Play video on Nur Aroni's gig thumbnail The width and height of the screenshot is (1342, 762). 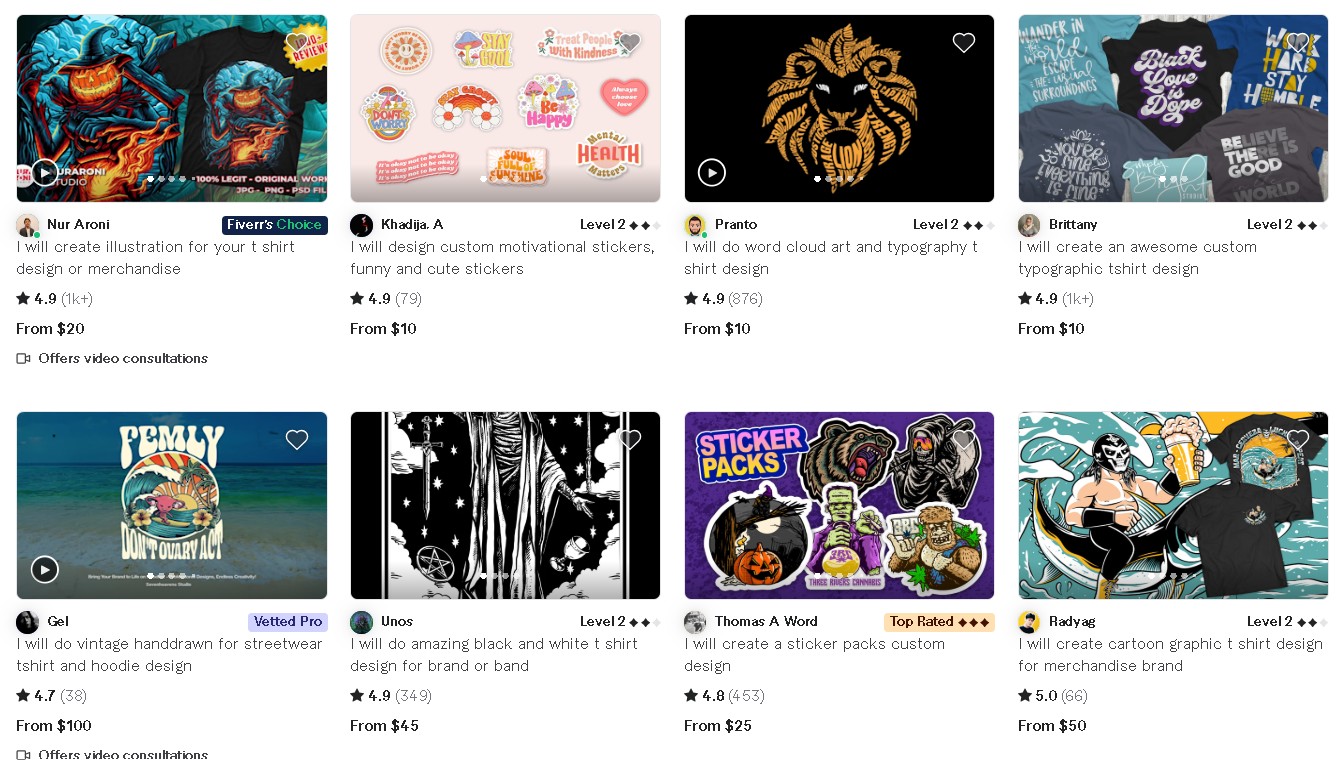click(45, 173)
